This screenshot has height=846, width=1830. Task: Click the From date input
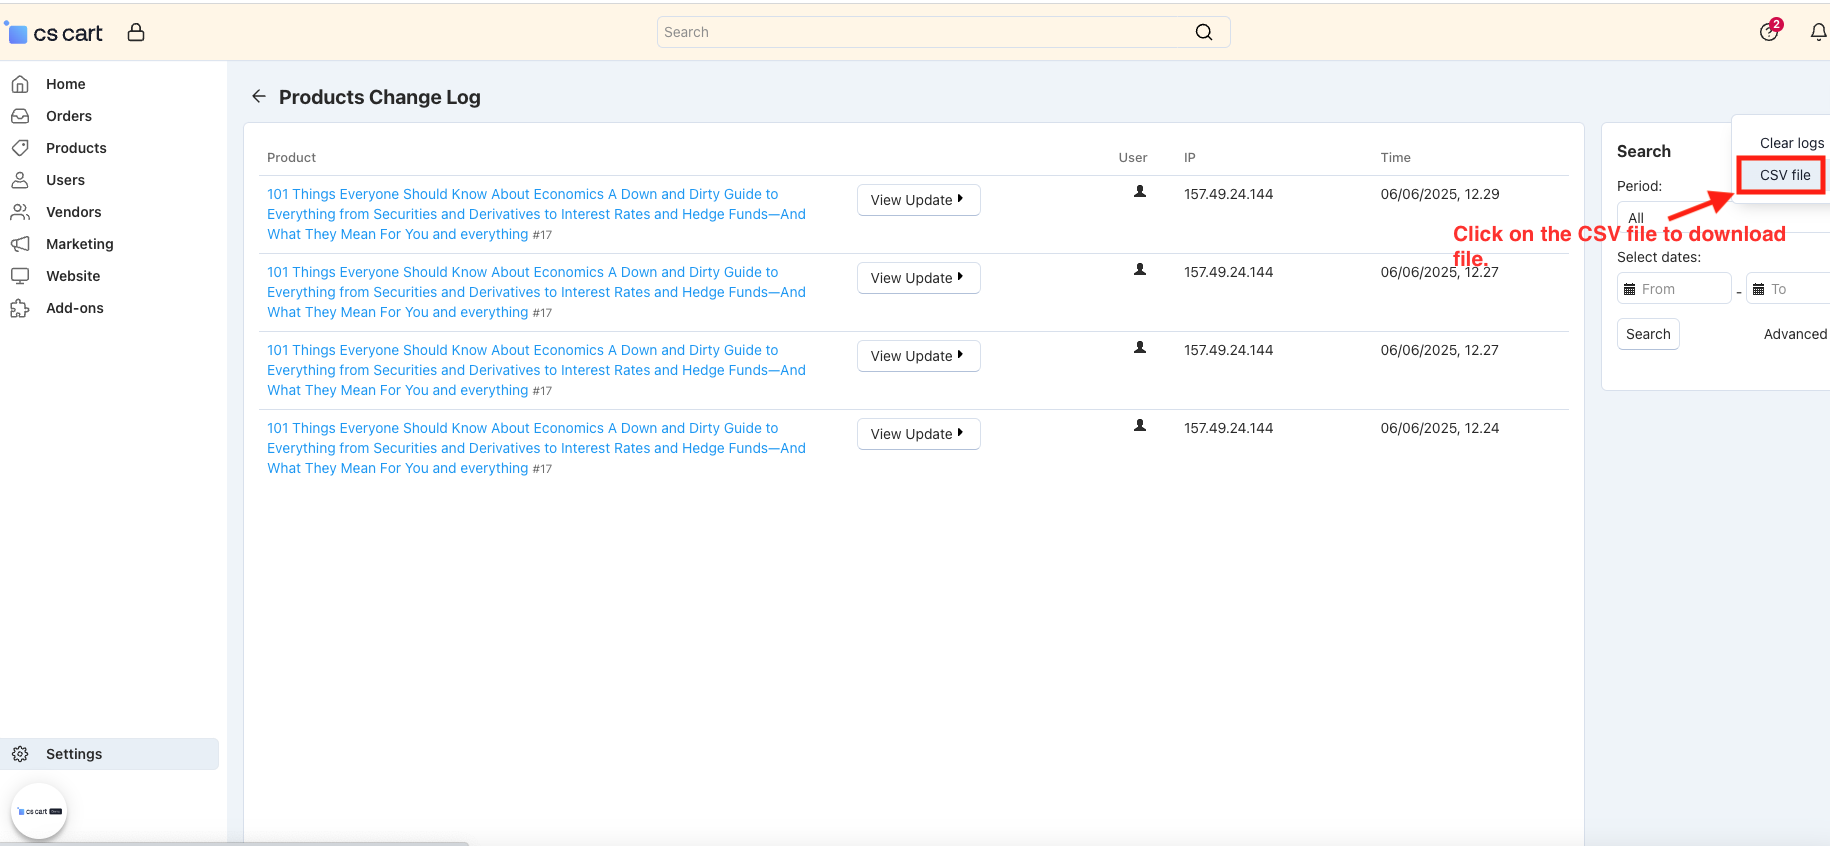[1674, 289]
